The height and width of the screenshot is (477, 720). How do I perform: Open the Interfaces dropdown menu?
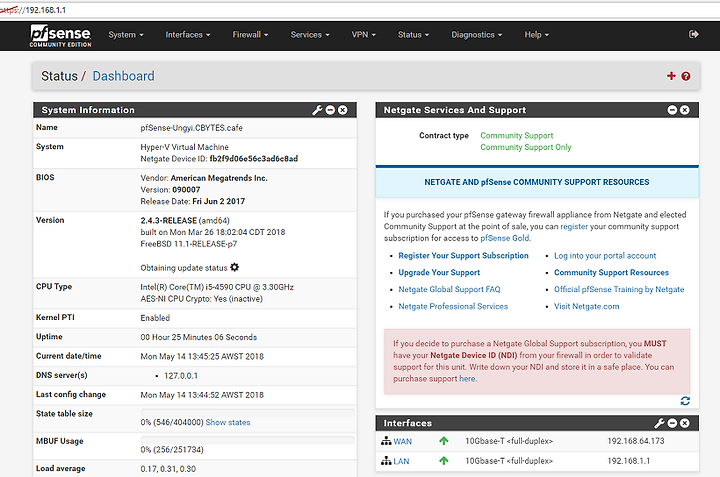click(188, 35)
